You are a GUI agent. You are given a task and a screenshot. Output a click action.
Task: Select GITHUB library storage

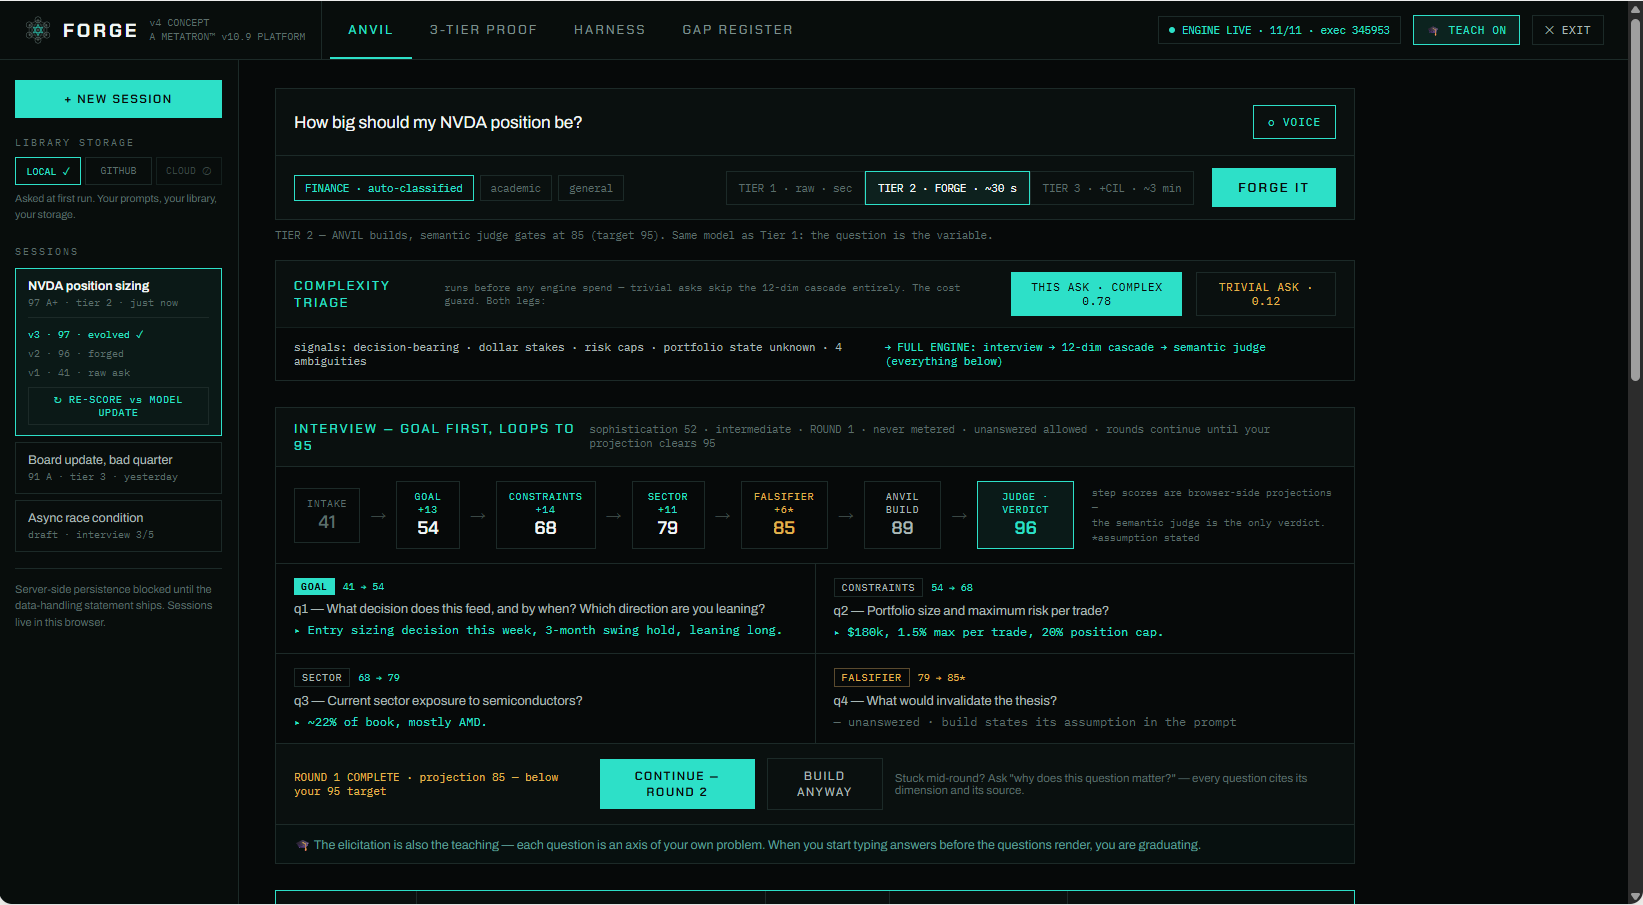tap(118, 171)
